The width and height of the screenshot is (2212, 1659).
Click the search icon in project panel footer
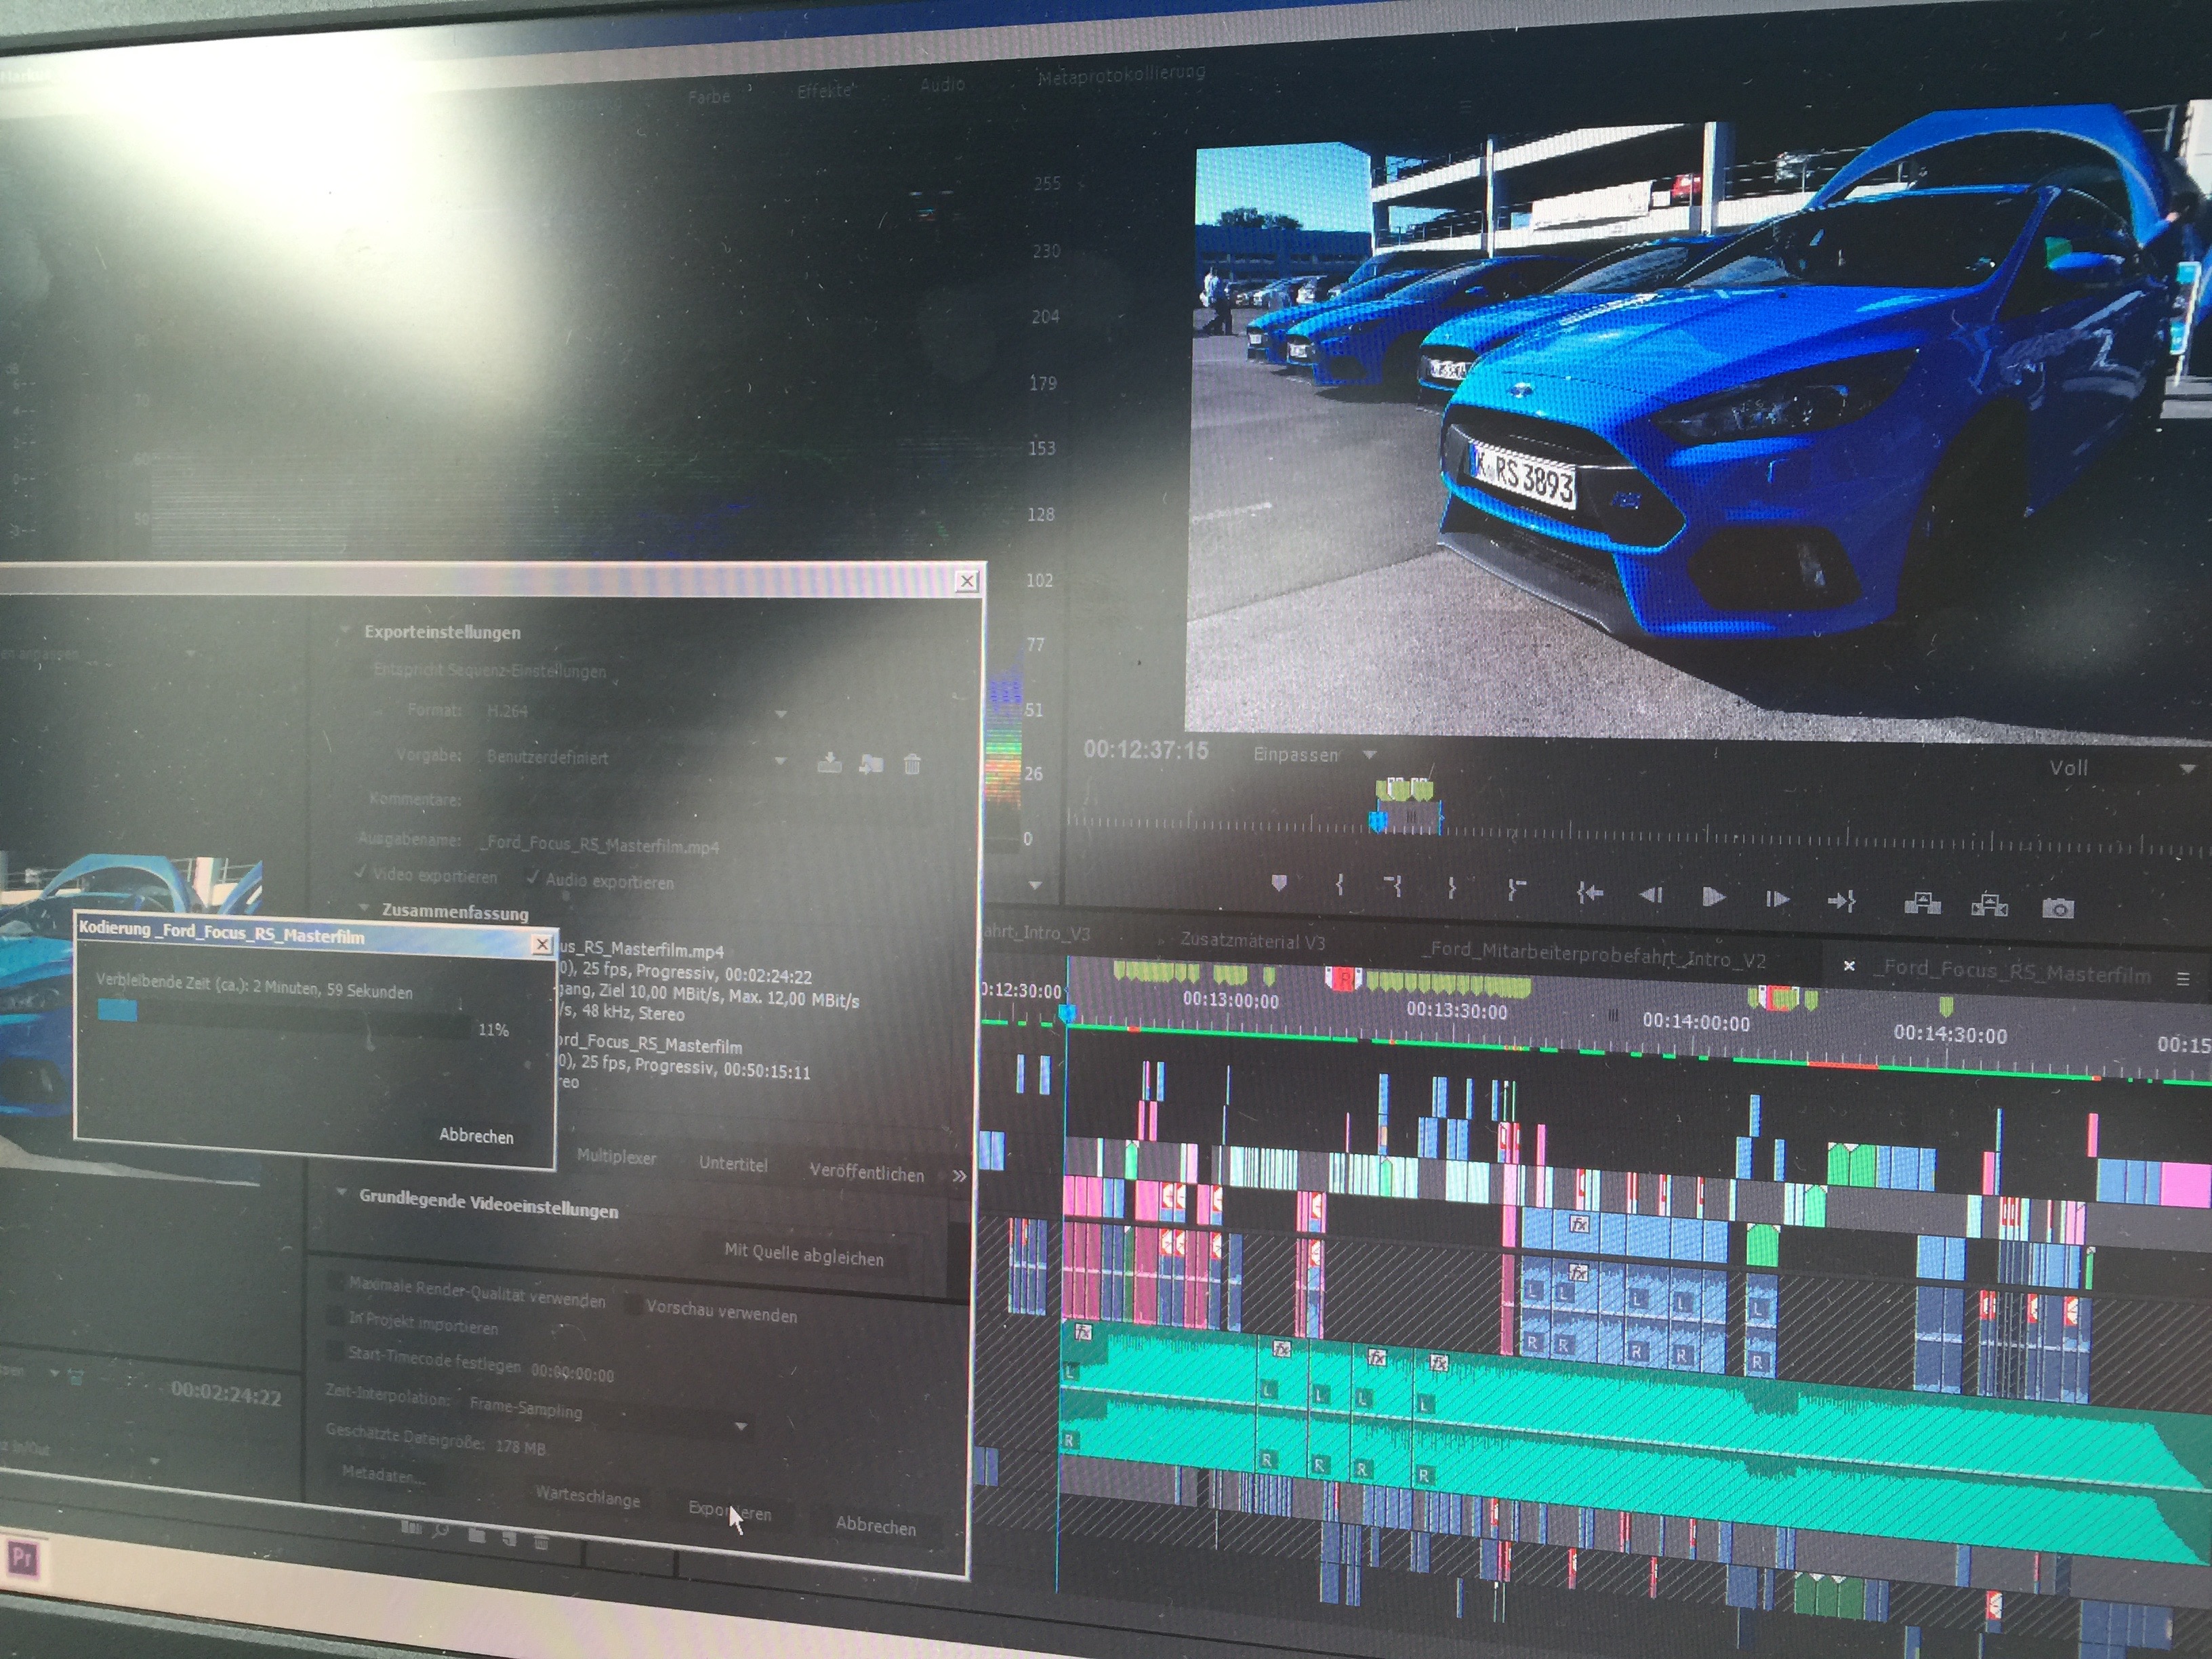tap(442, 1530)
